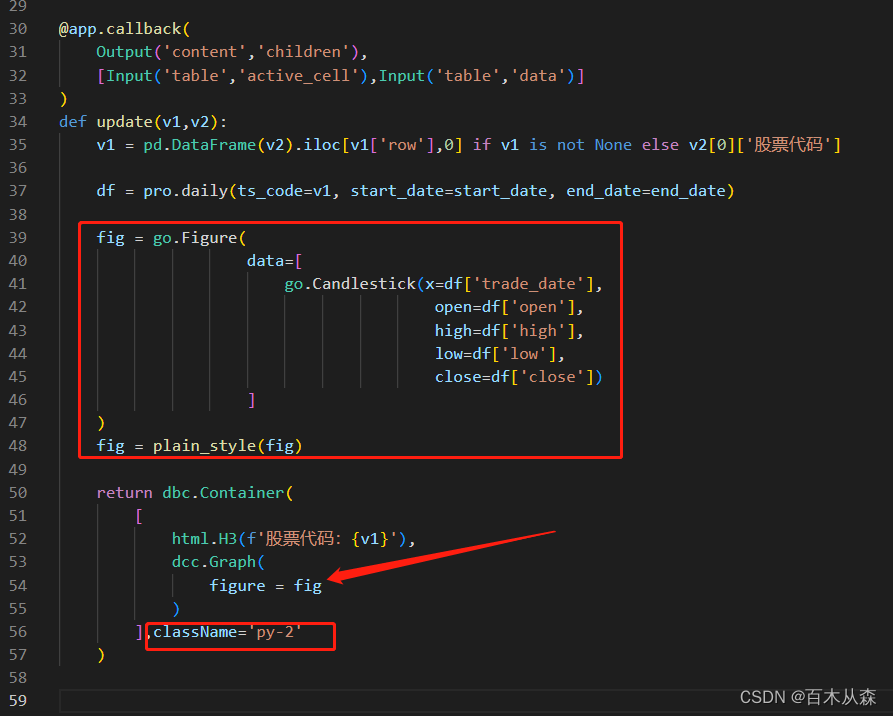Screen dimensions: 893x716
Task: Click the '股票代码' string on line 35
Action: click(x=788, y=145)
